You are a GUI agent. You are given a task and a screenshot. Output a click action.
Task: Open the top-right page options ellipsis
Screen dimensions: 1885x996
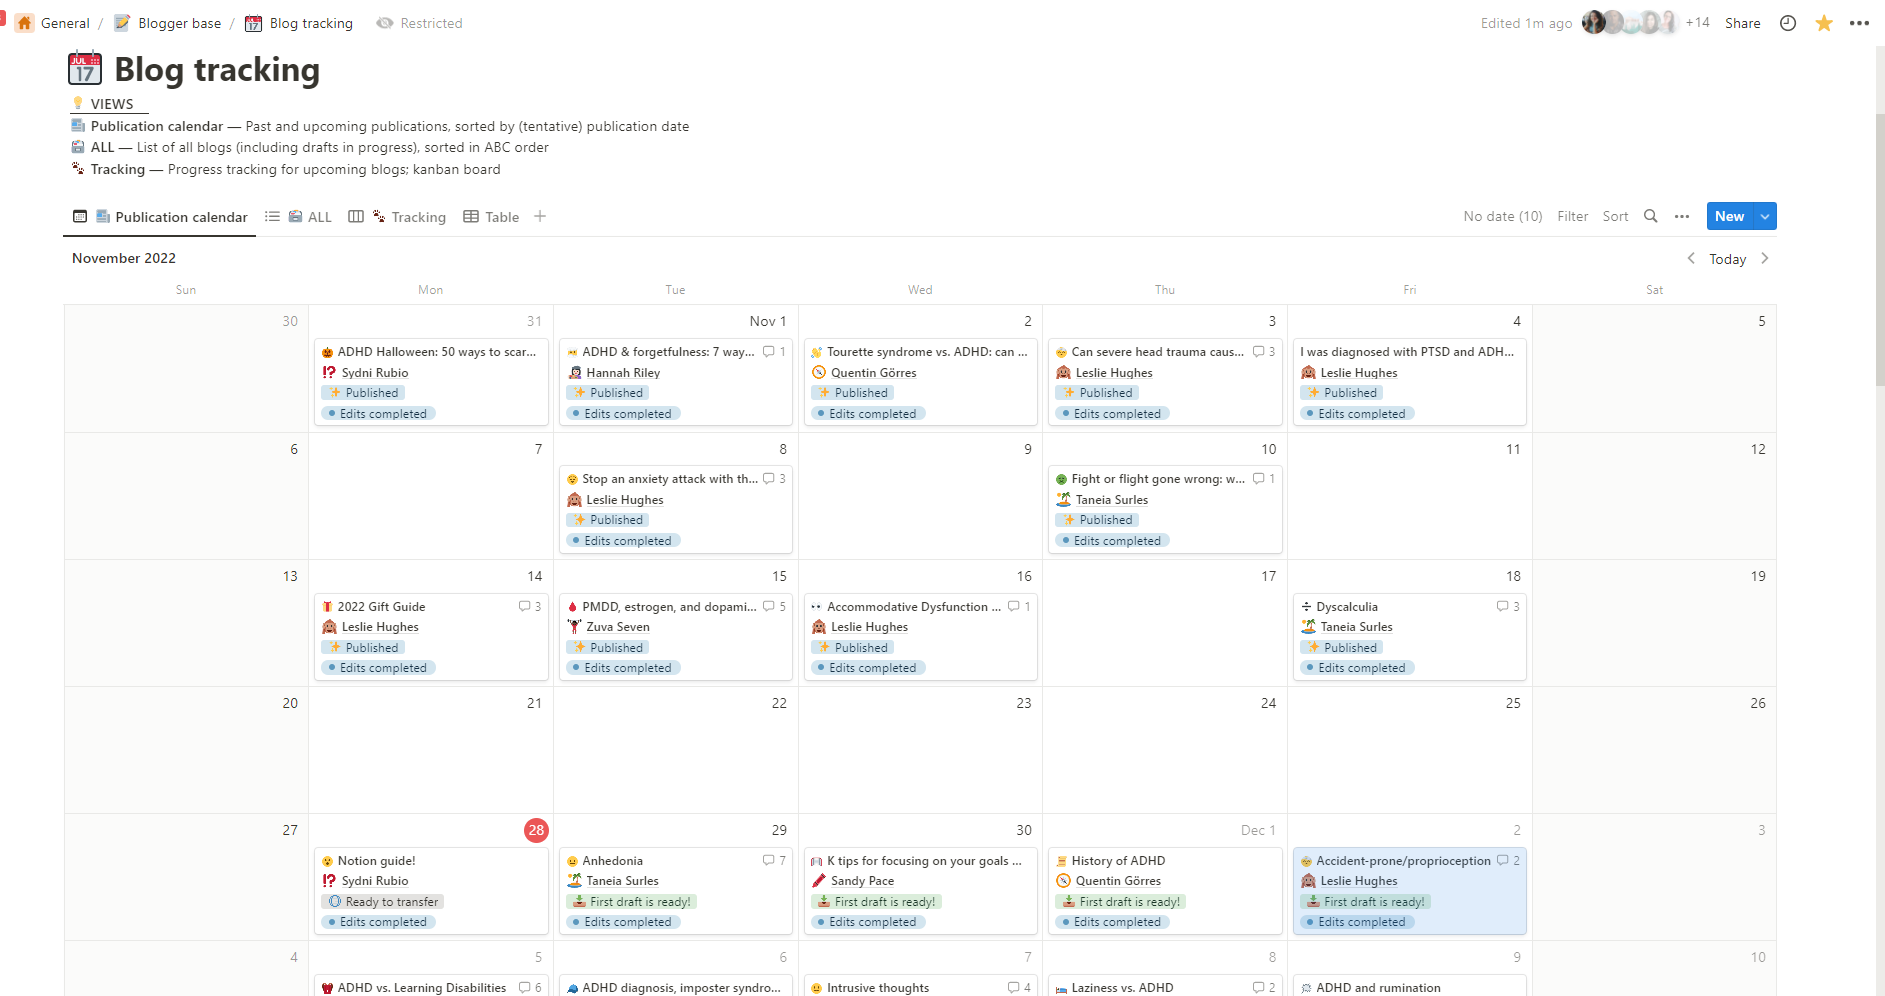point(1859,23)
